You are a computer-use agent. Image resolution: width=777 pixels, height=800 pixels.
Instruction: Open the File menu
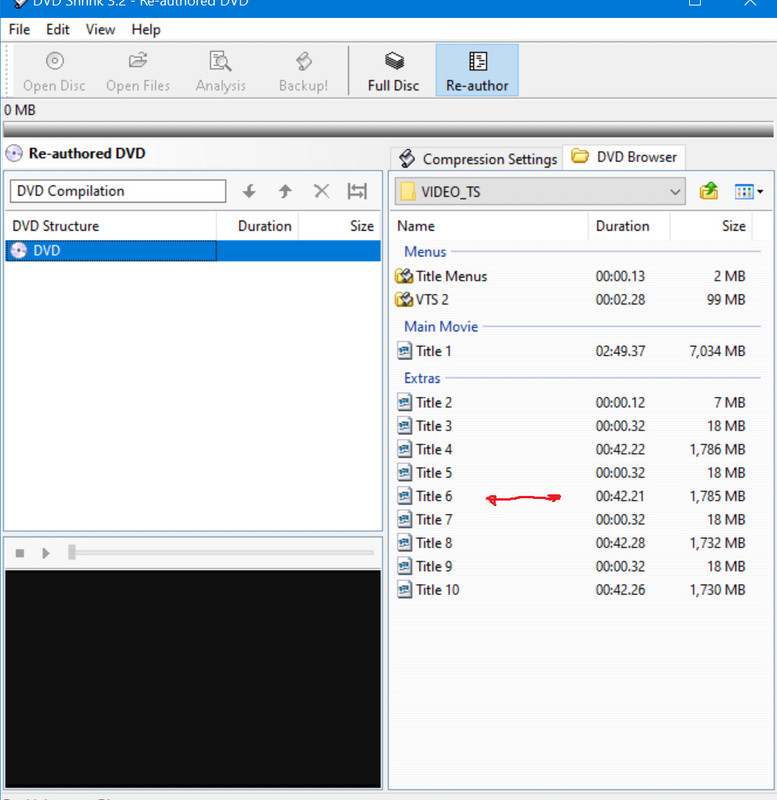coord(19,30)
